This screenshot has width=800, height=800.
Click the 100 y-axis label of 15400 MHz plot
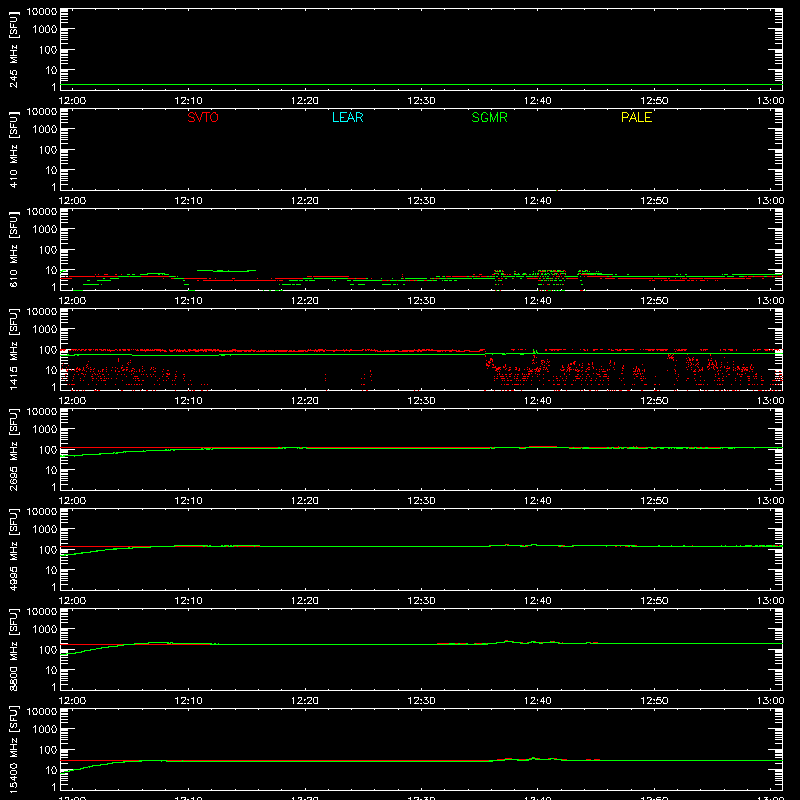click(48, 750)
